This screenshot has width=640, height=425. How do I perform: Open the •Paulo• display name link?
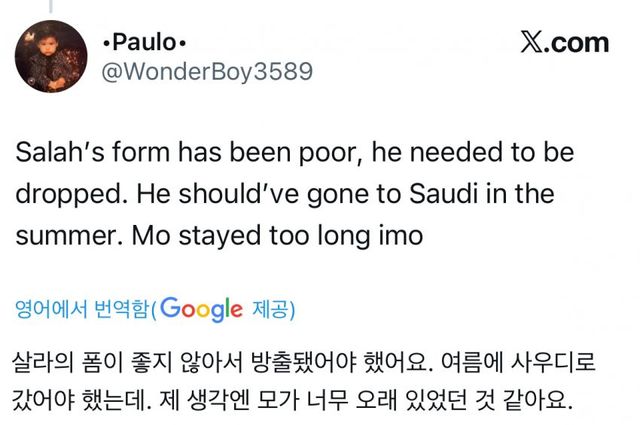pyautogui.click(x=144, y=42)
